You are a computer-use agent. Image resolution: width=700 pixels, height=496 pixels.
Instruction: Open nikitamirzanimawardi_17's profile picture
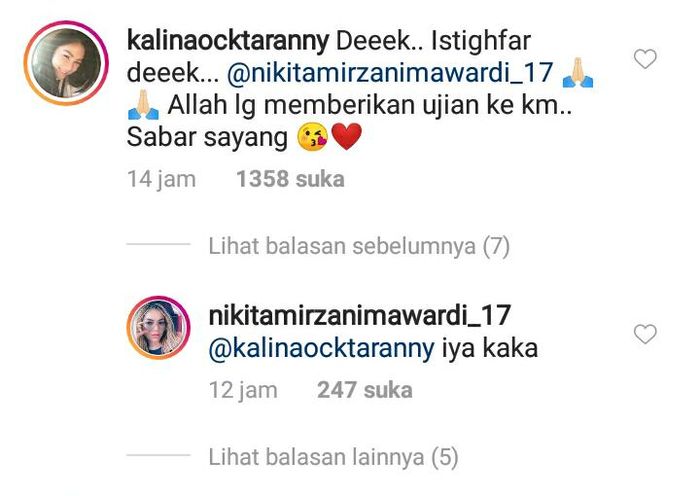click(x=158, y=327)
